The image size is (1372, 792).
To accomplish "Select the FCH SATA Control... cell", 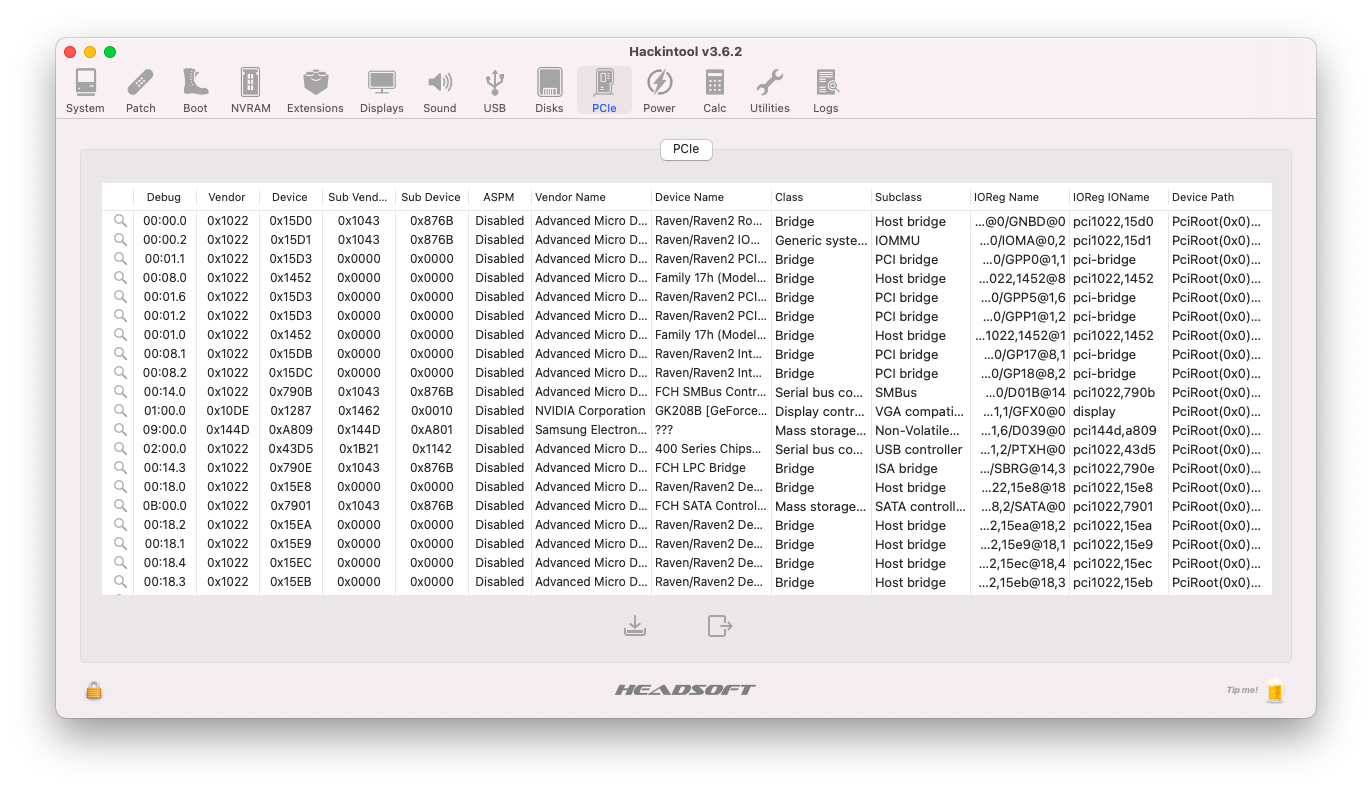I will 711,506.
